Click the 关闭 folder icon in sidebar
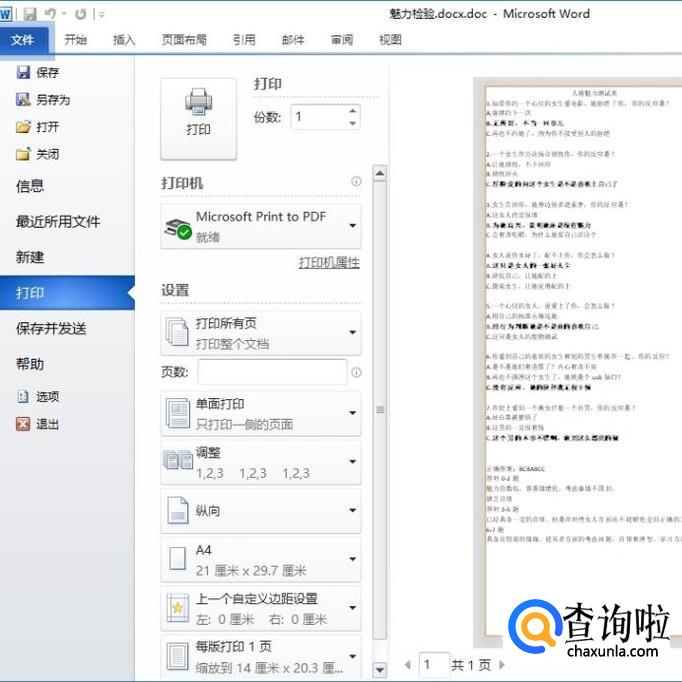 pyautogui.click(x=23, y=154)
